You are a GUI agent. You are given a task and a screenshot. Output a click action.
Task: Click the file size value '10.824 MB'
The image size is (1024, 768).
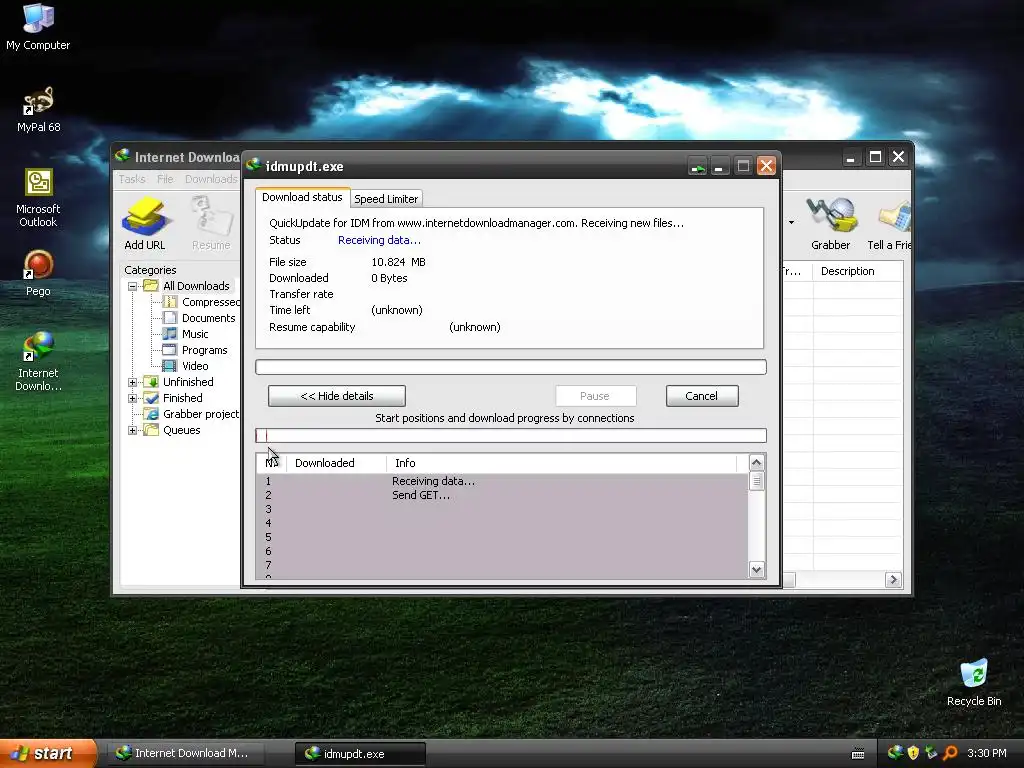click(398, 262)
